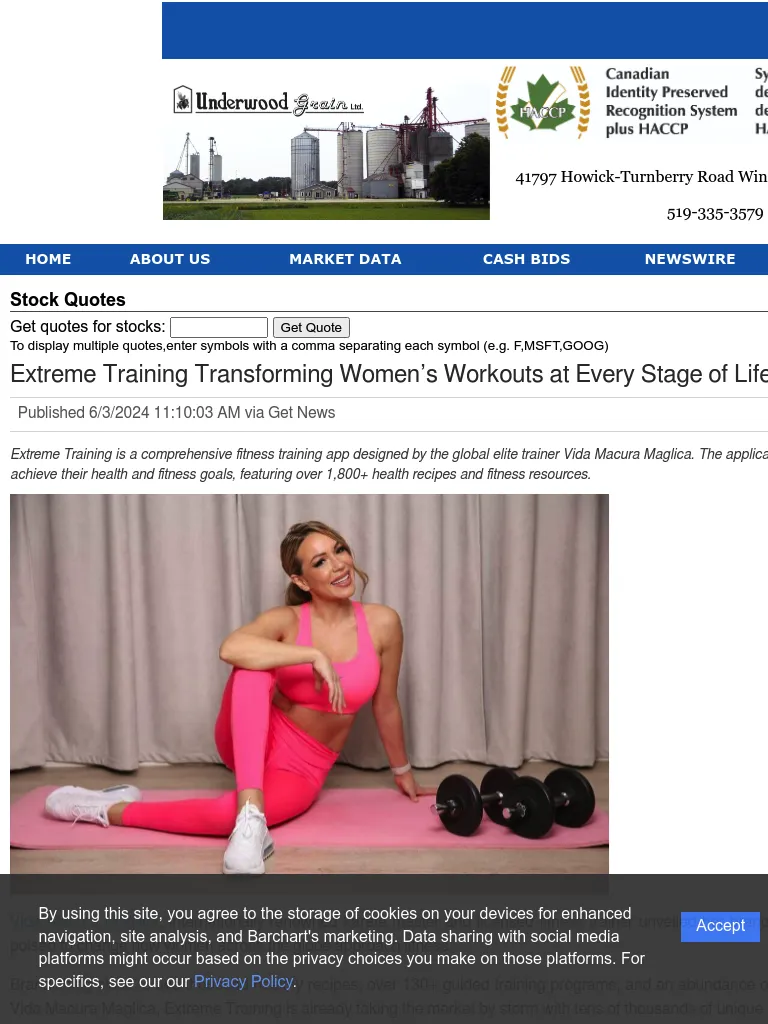Click the fitness trainer photo

(x=310, y=684)
